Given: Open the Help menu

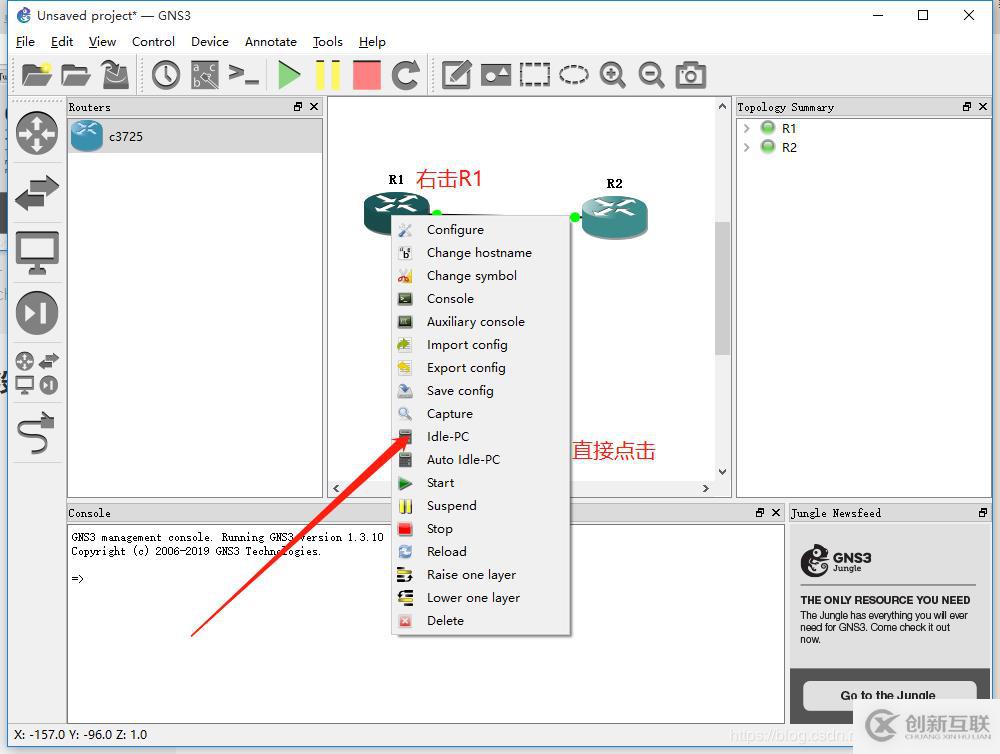Looking at the screenshot, I should [372, 41].
